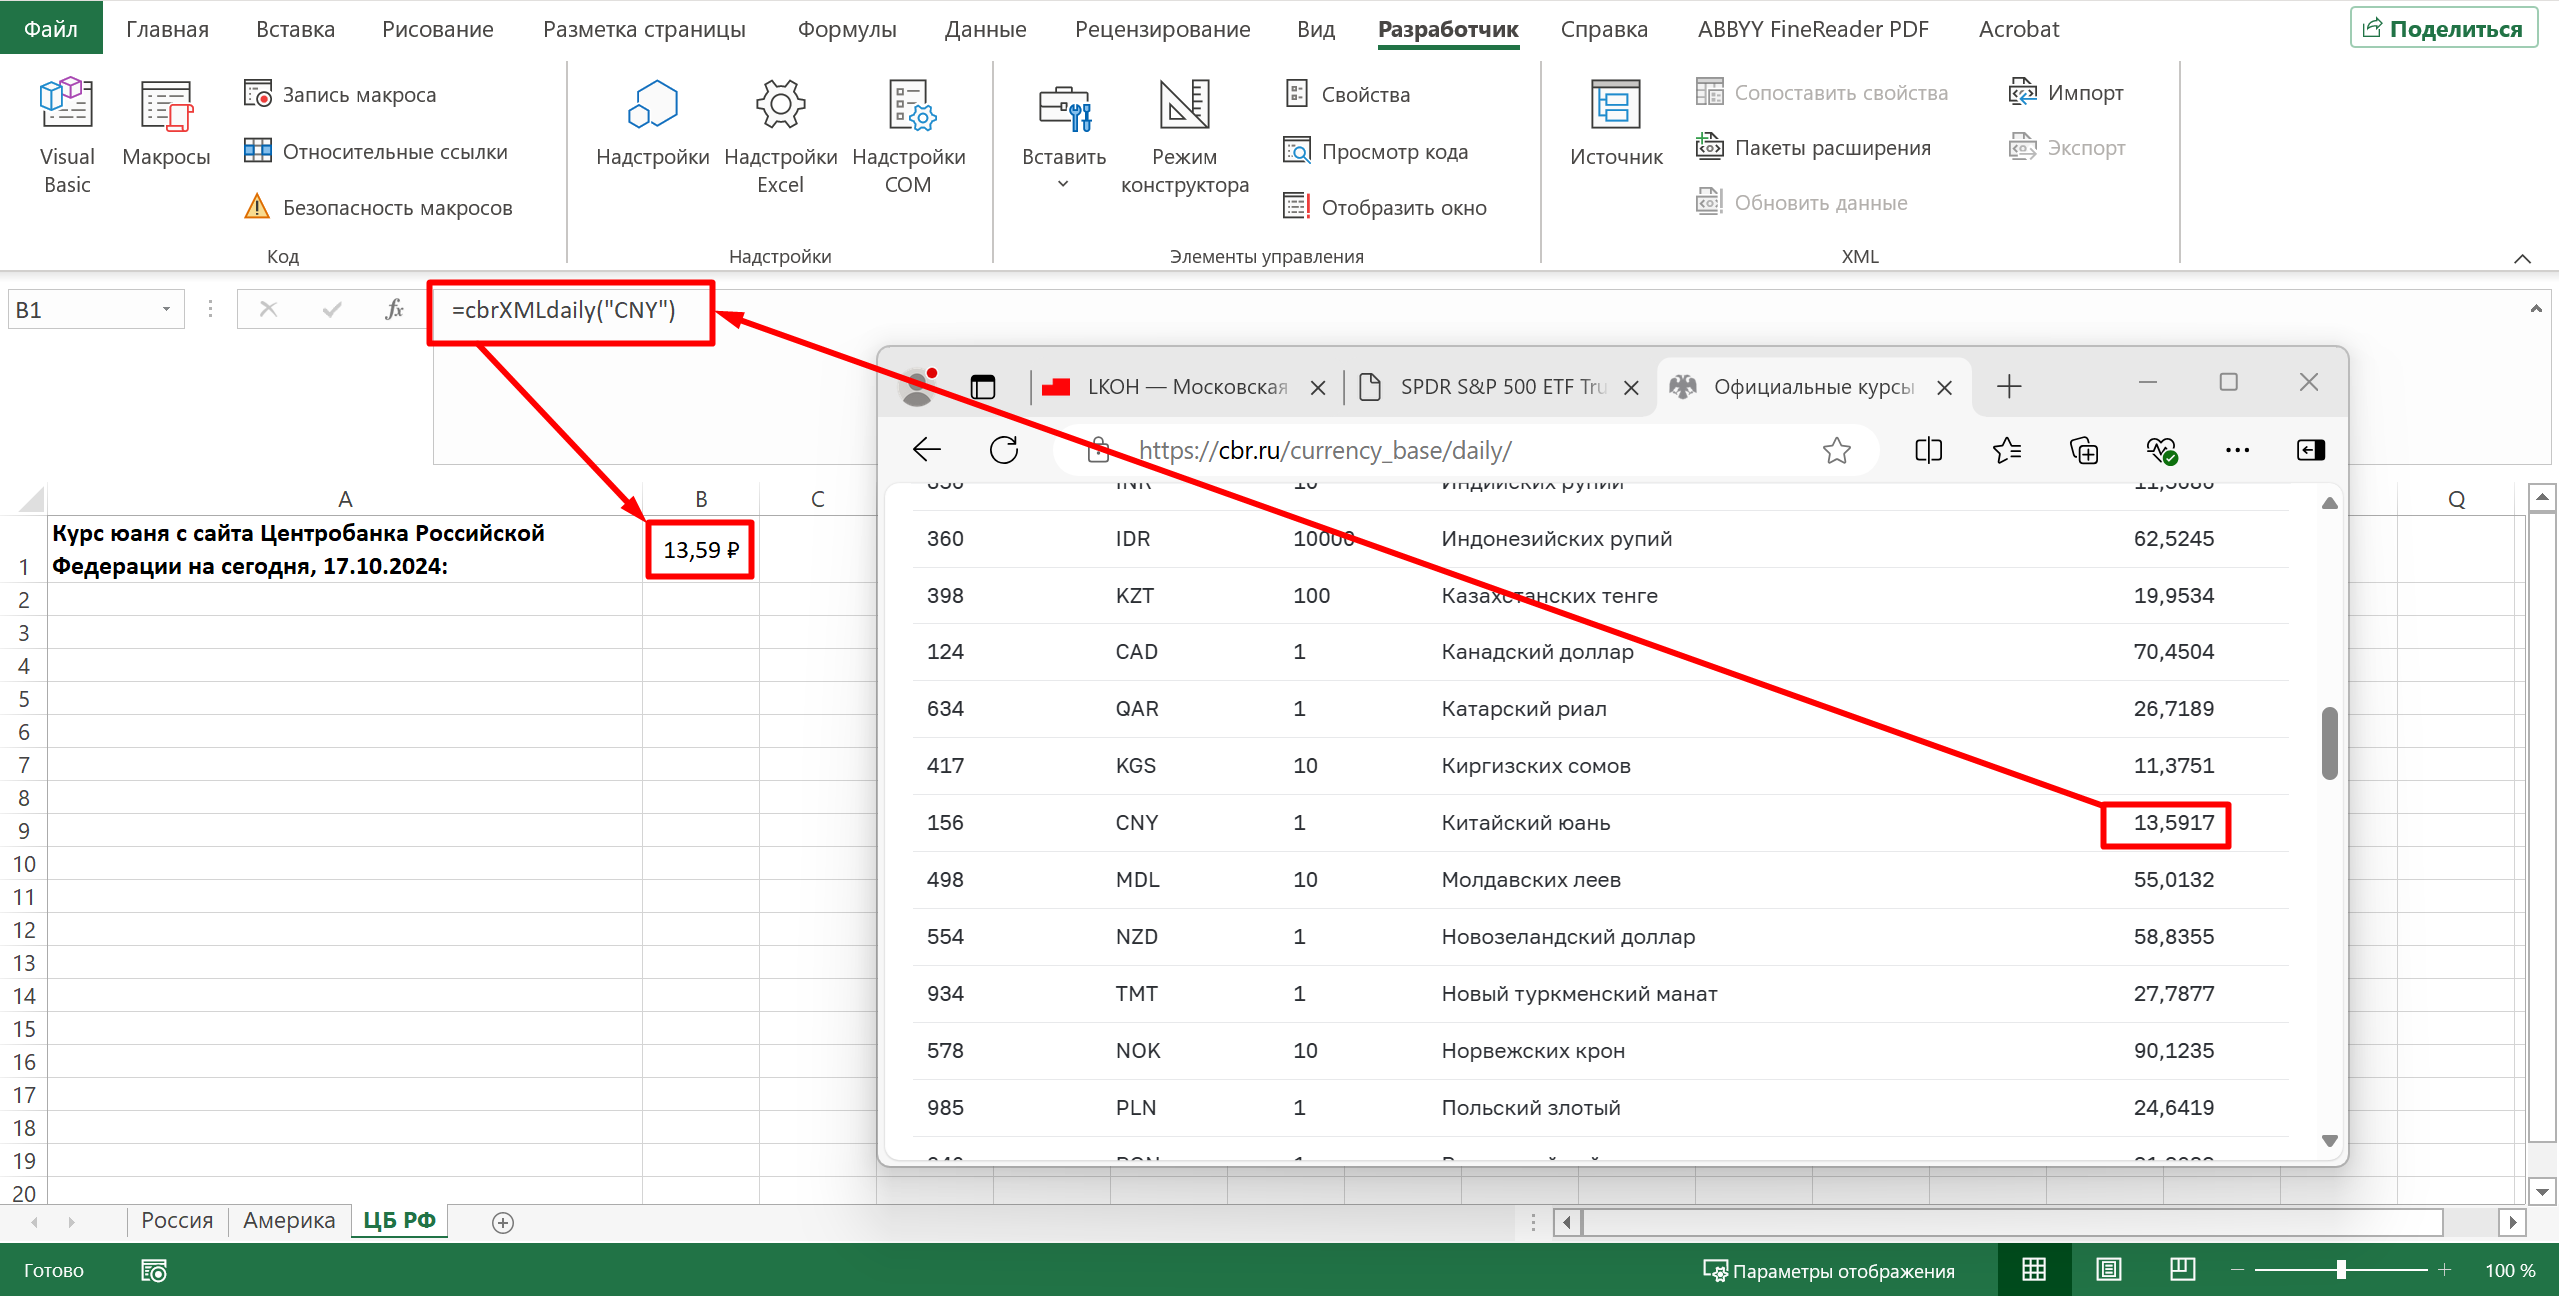Switch to the Вставка ribbon tab
Image resolution: width=2559 pixels, height=1296 pixels.
click(295, 29)
